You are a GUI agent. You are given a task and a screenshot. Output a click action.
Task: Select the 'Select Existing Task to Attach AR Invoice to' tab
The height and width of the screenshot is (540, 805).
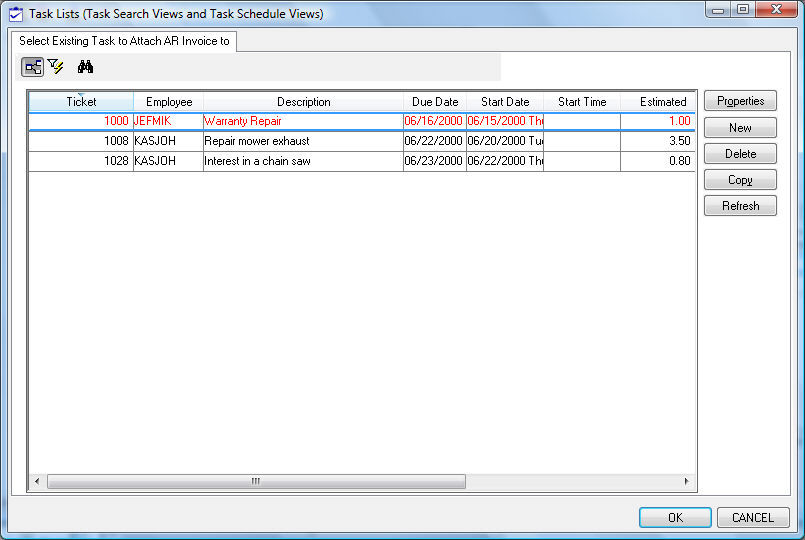(124, 41)
